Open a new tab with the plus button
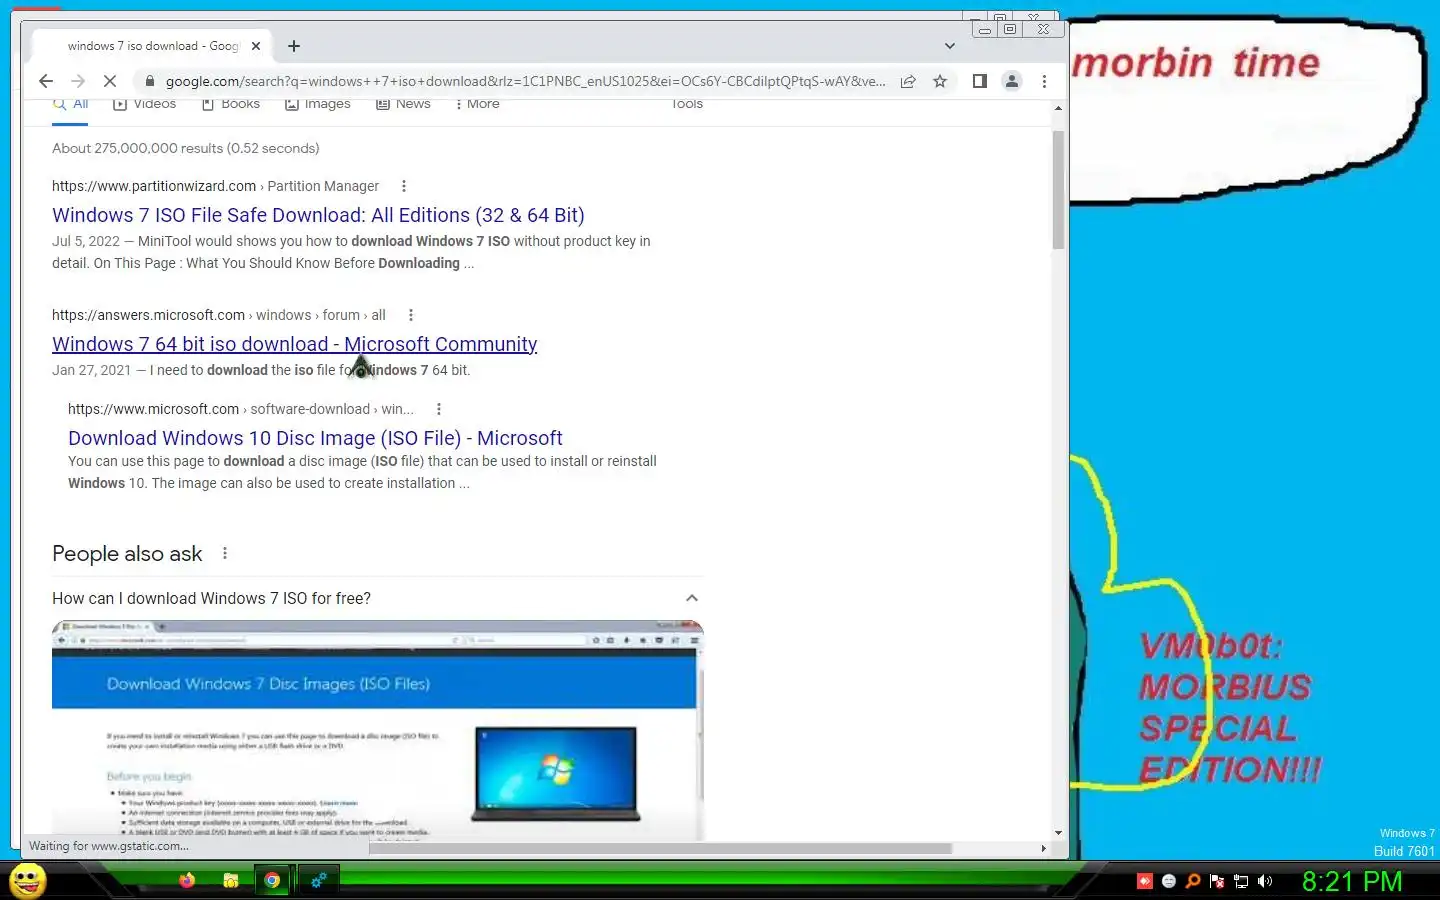1440x900 pixels. [x=293, y=46]
